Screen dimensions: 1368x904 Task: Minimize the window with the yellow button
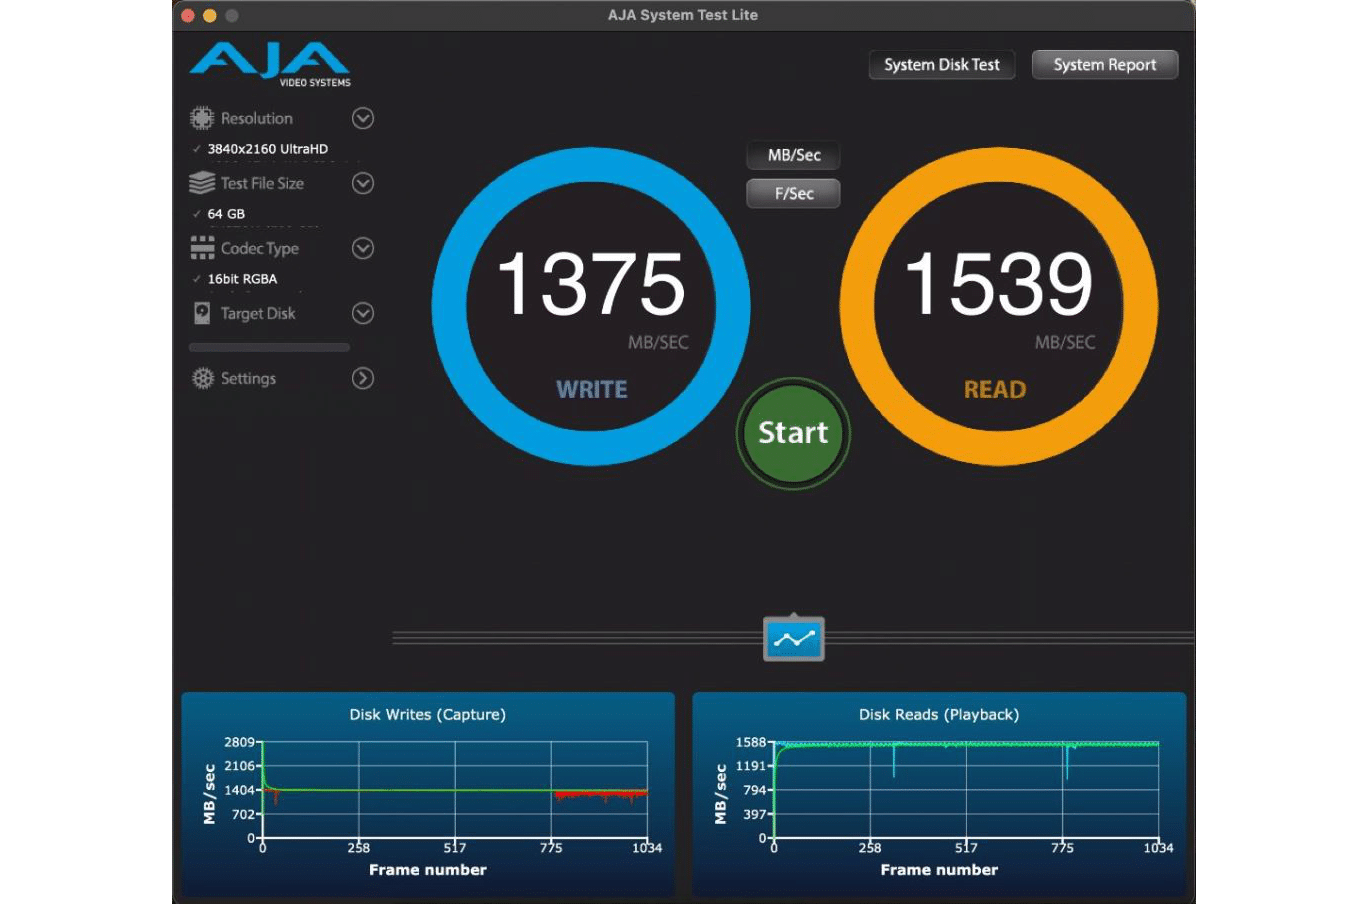[209, 15]
